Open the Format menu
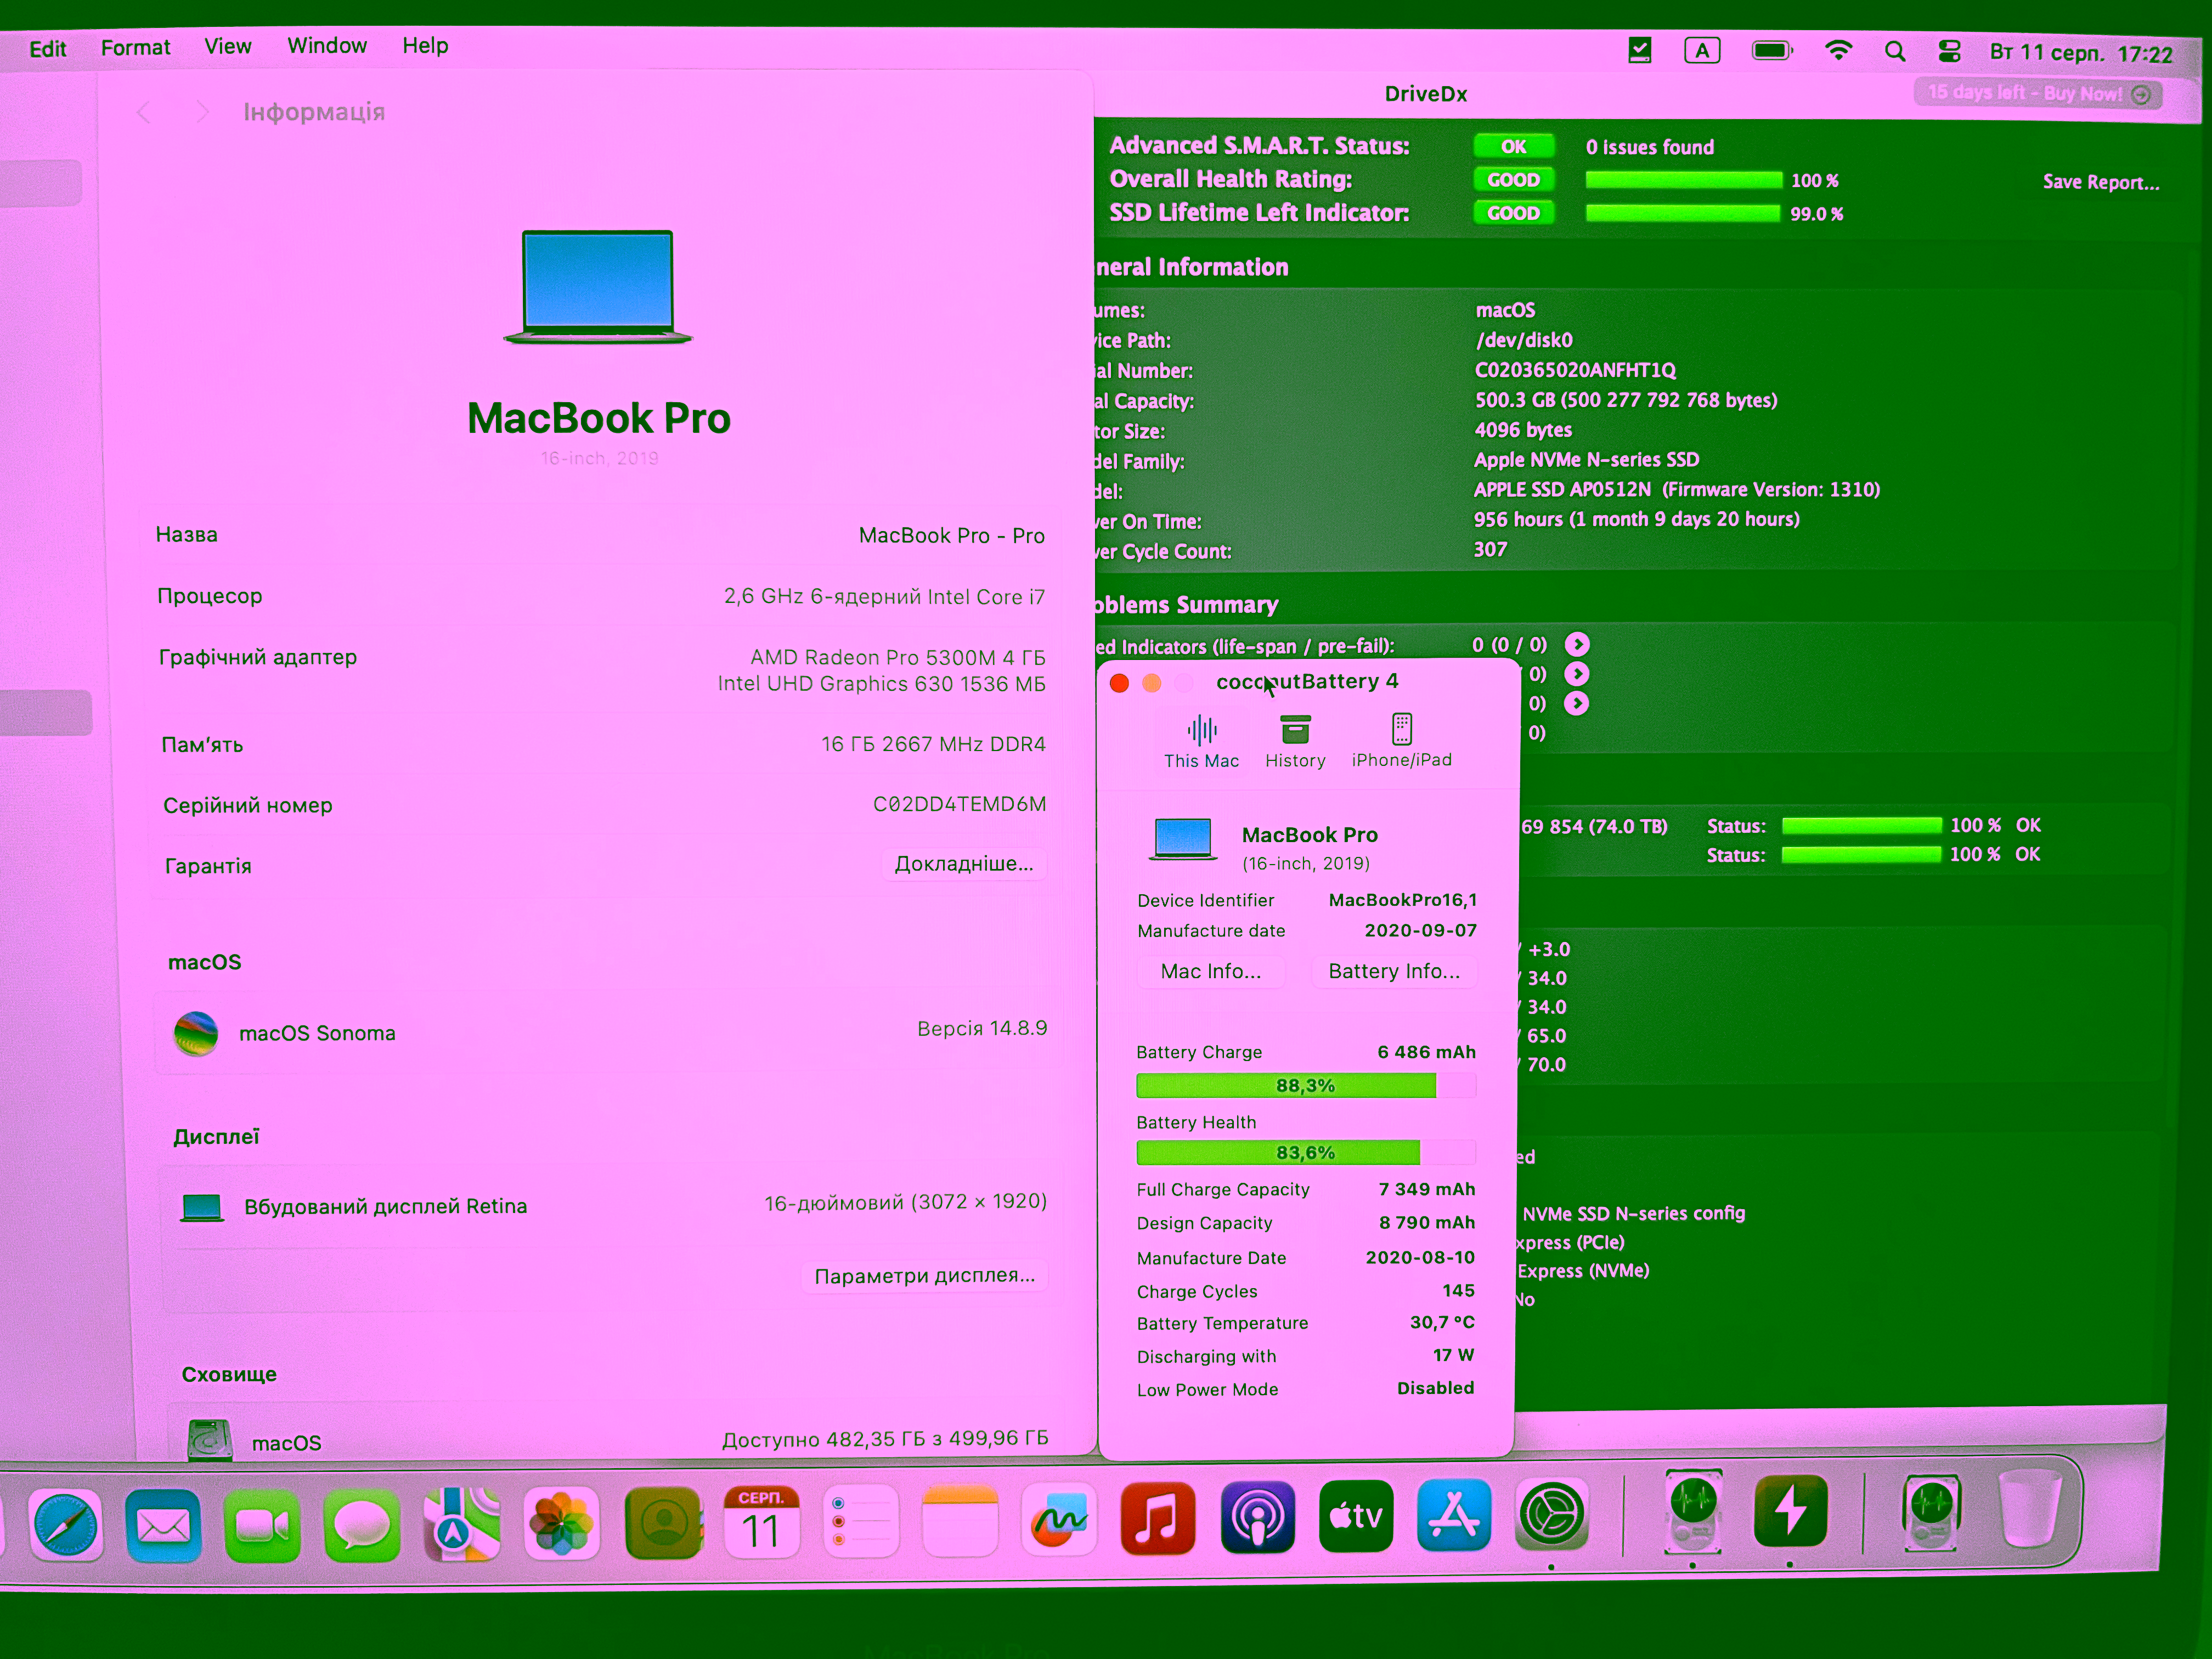The height and width of the screenshot is (1659, 2212). 136,48
